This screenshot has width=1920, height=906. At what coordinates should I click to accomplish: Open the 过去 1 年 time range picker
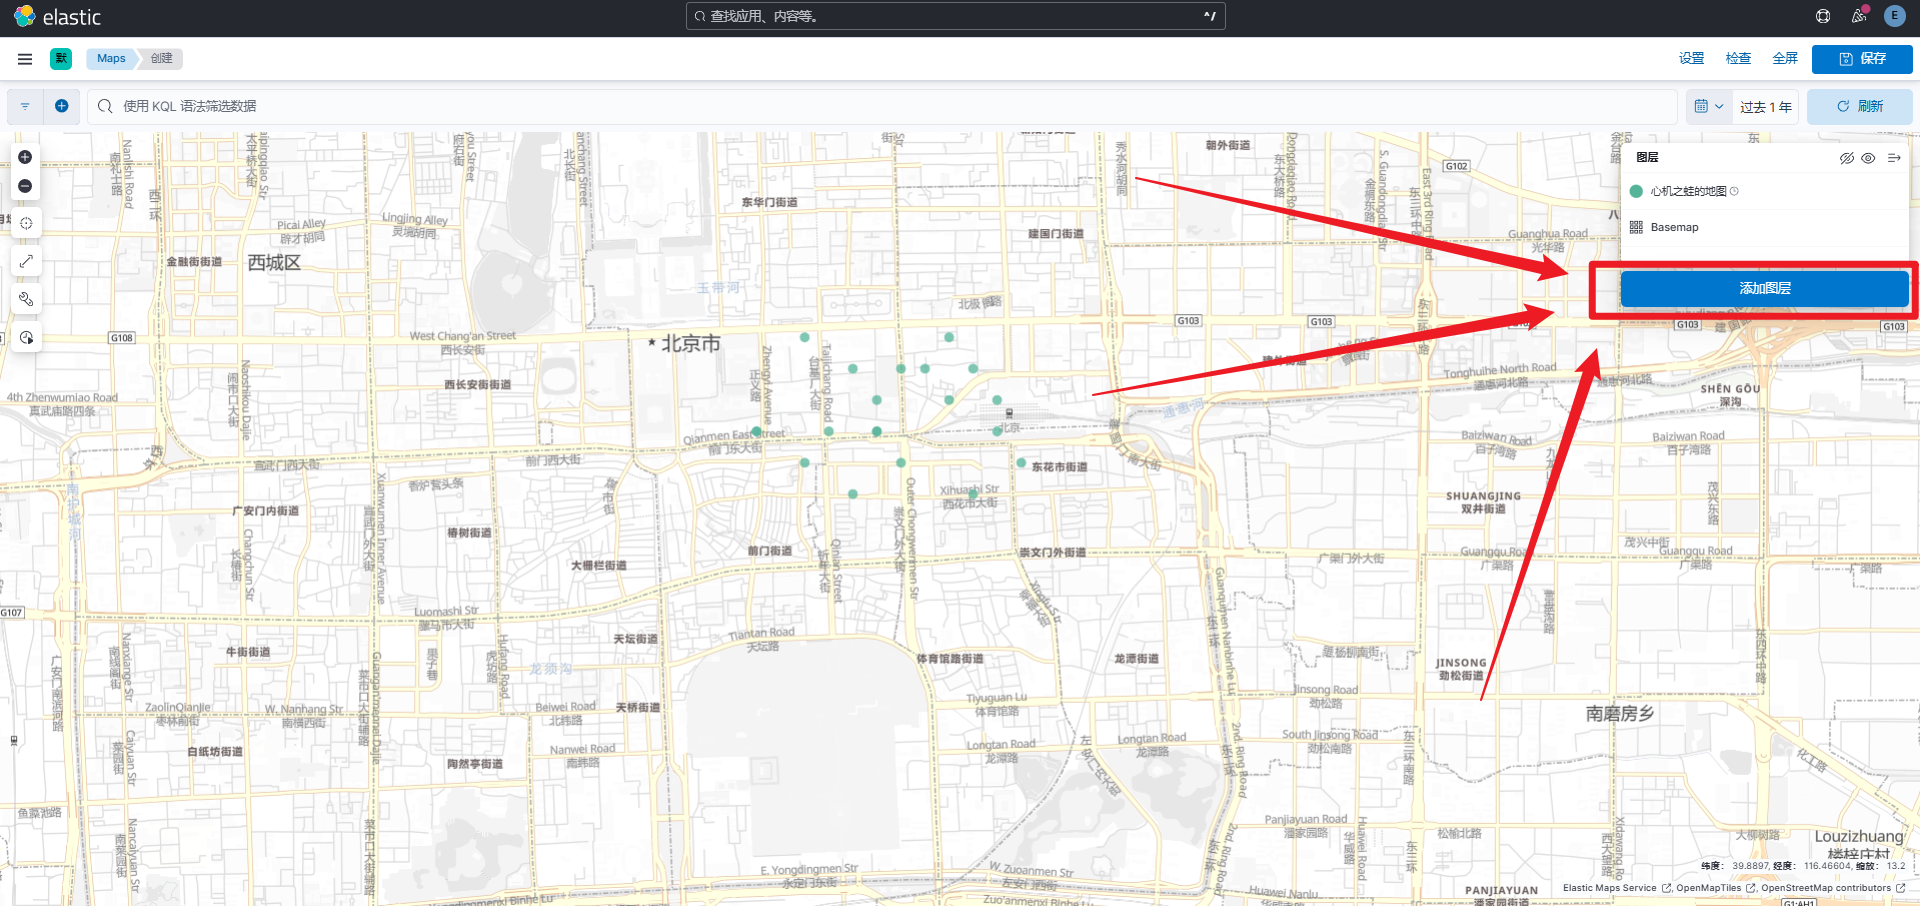coord(1766,107)
